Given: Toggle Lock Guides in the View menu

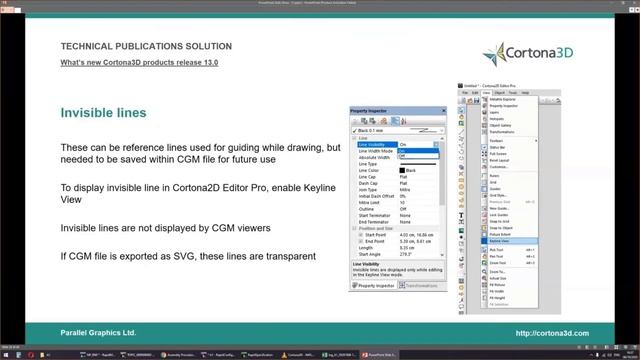Looking at the screenshot, I should pyautogui.click(x=509, y=215).
